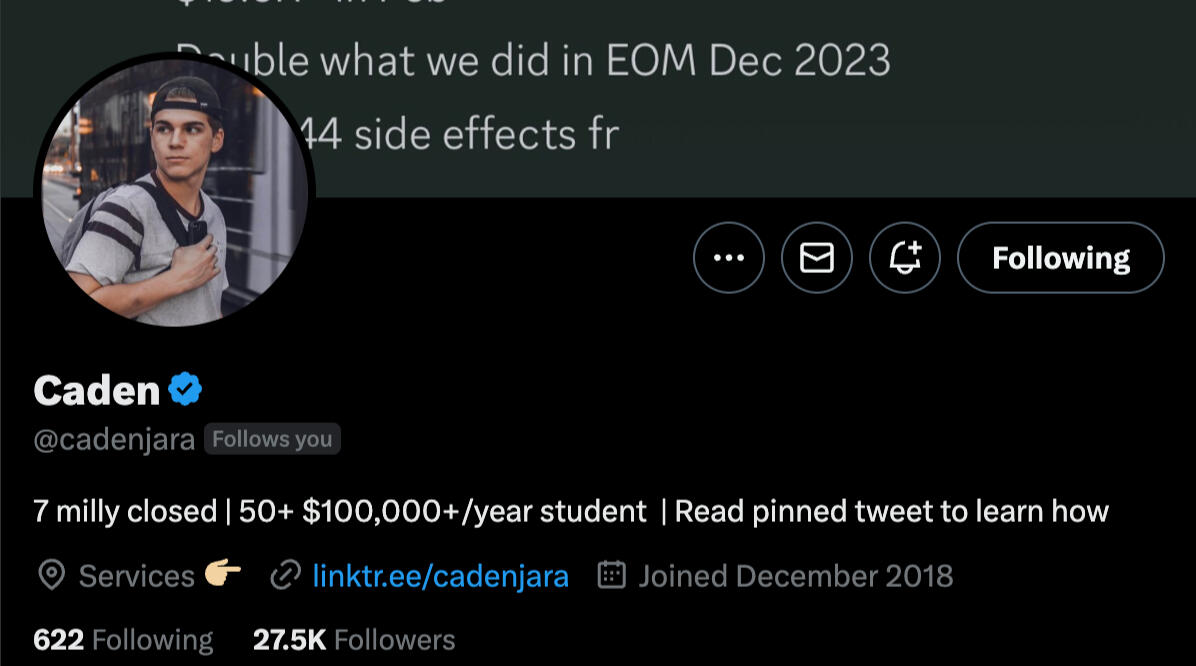1196x666 pixels.
Task: Click the calendar icon by join date
Action: pyautogui.click(x=611, y=576)
